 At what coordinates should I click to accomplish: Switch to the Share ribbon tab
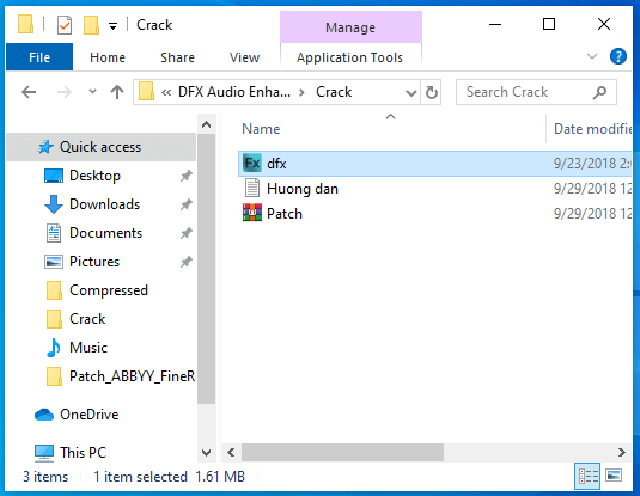coord(177,57)
